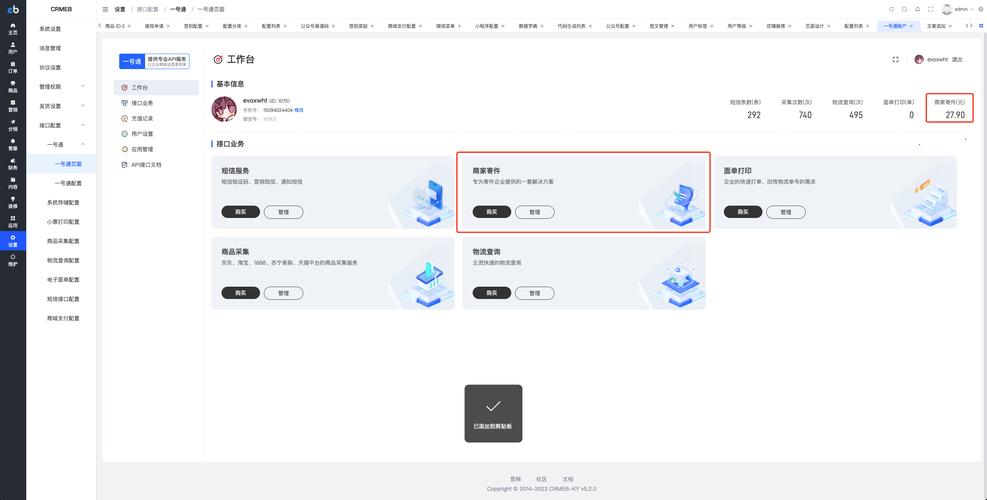This screenshot has width=987, height=500.
Task: Switch to the 数据字典 tab
Action: (527, 26)
